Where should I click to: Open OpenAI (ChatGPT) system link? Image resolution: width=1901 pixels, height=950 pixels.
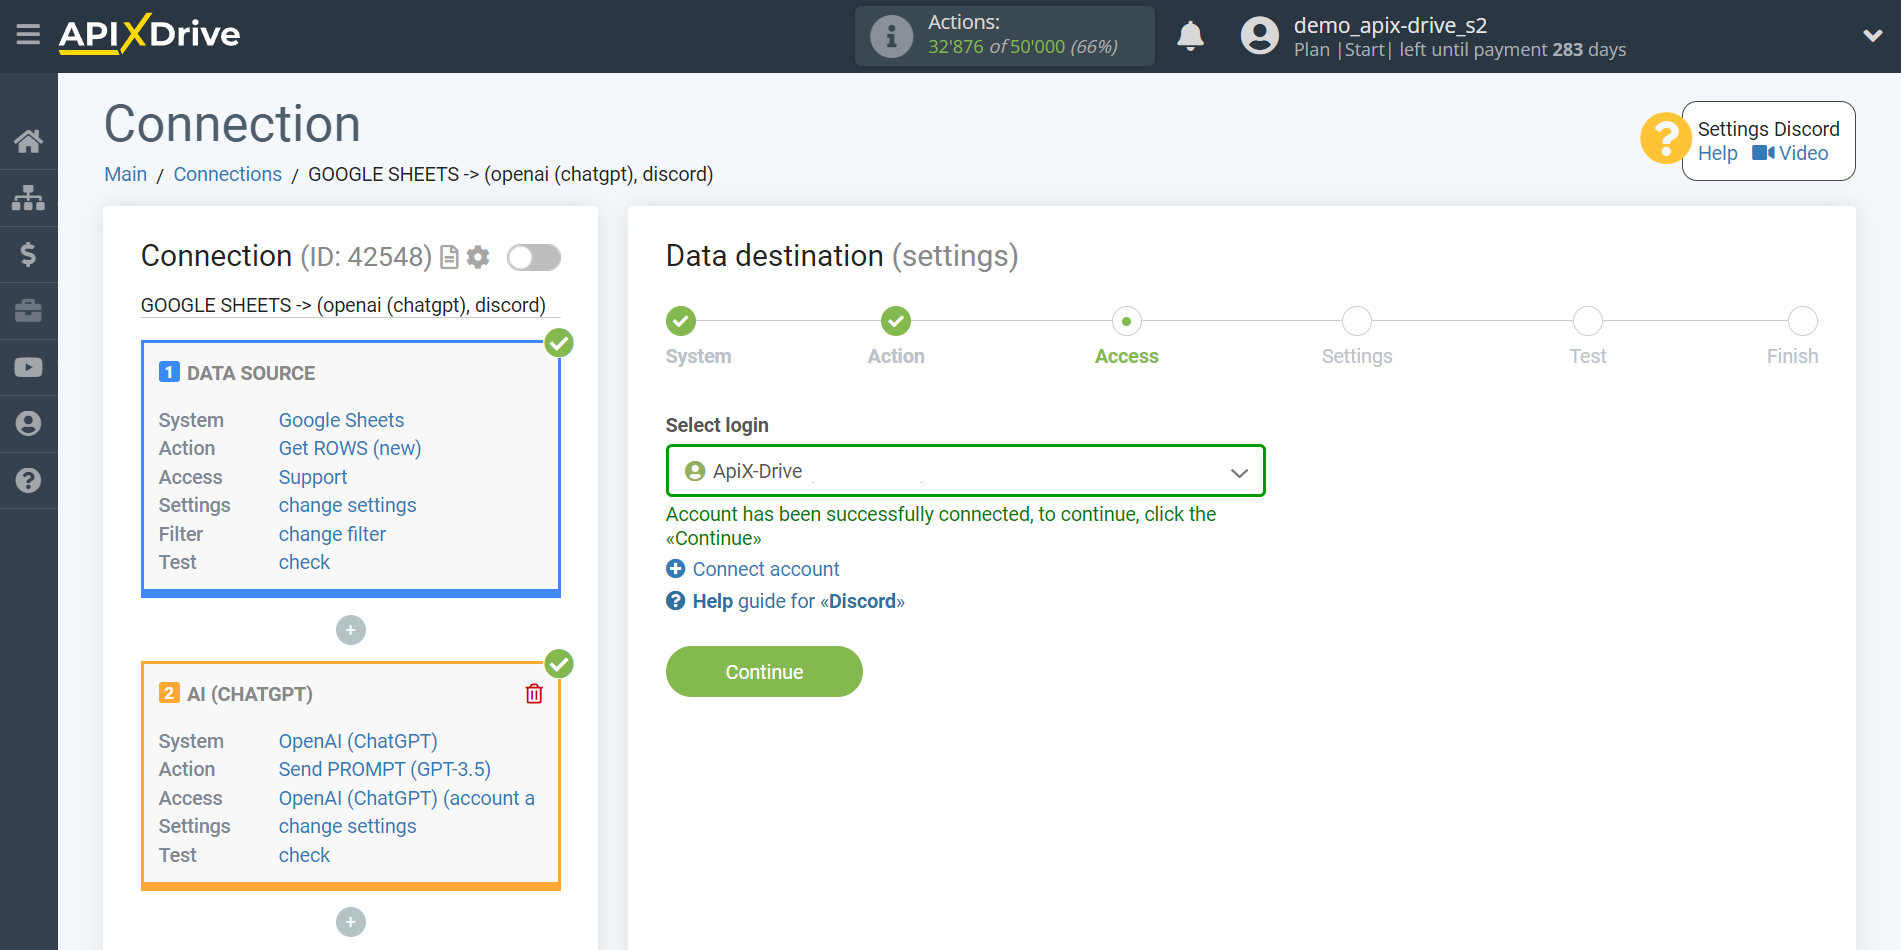click(x=358, y=741)
